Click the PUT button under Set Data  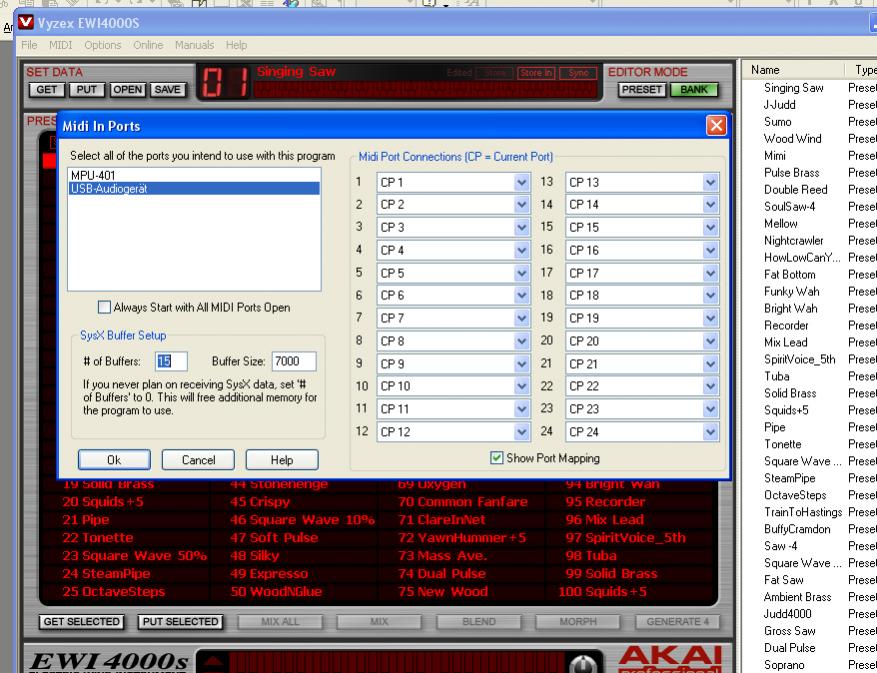pyautogui.click(x=87, y=90)
